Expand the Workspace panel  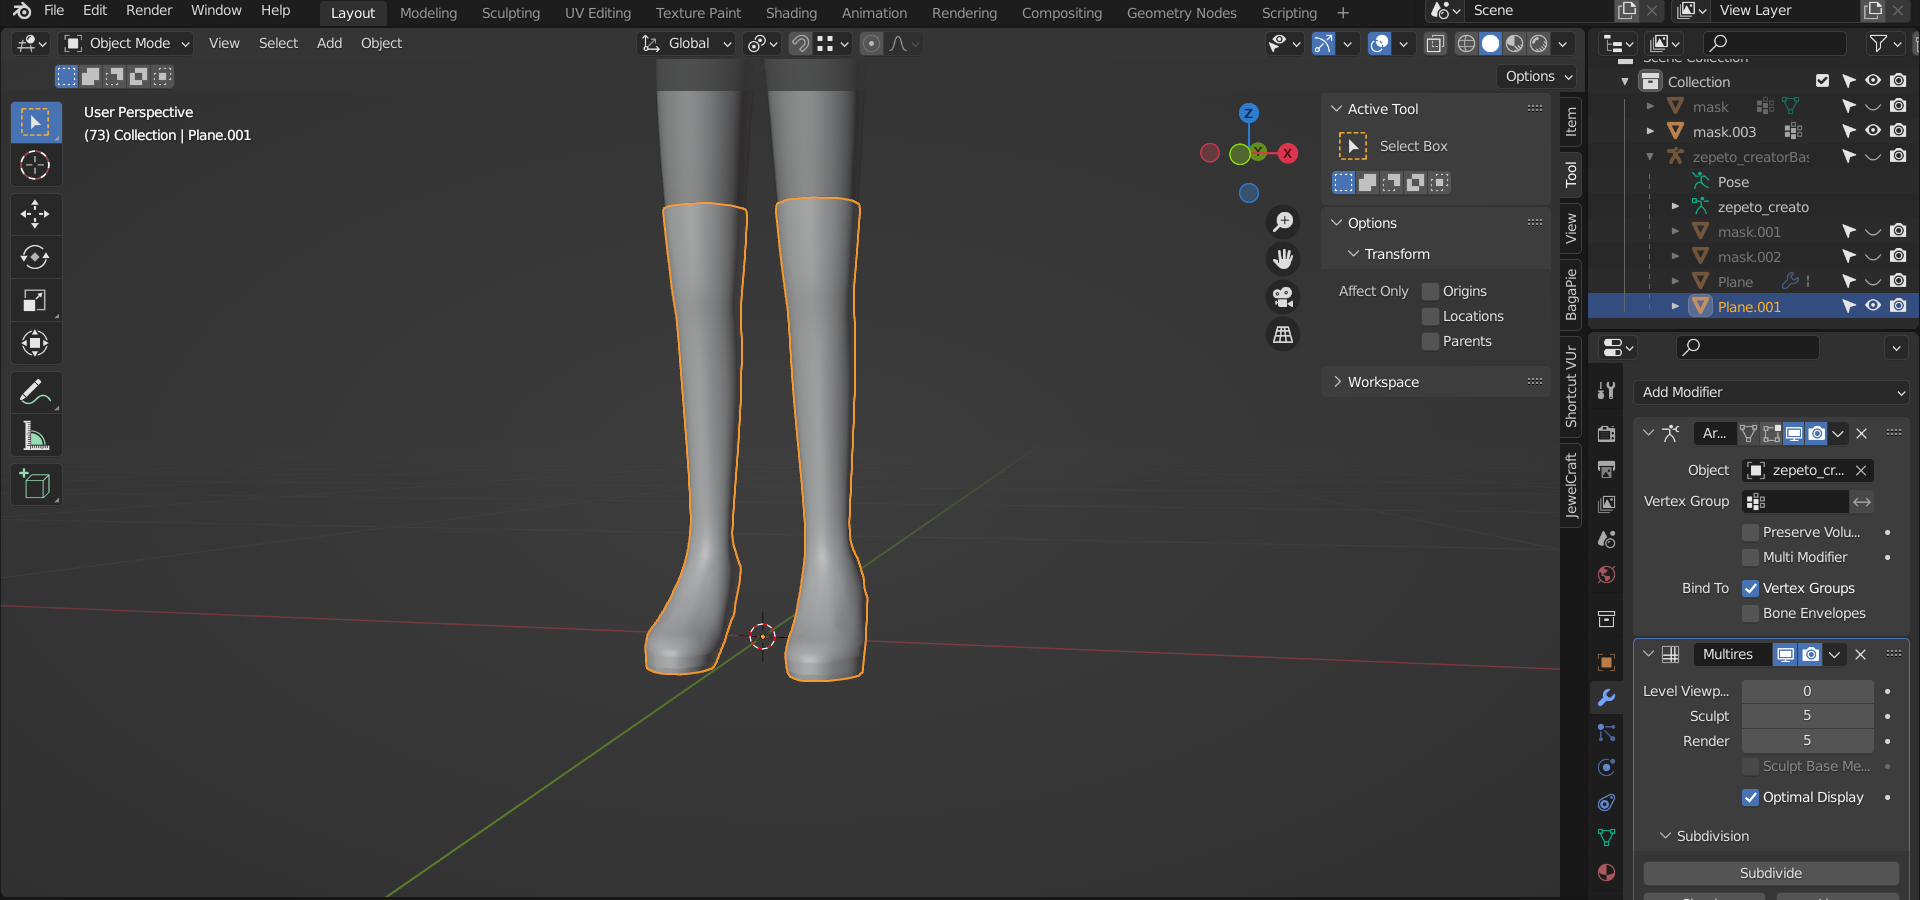click(x=1382, y=382)
